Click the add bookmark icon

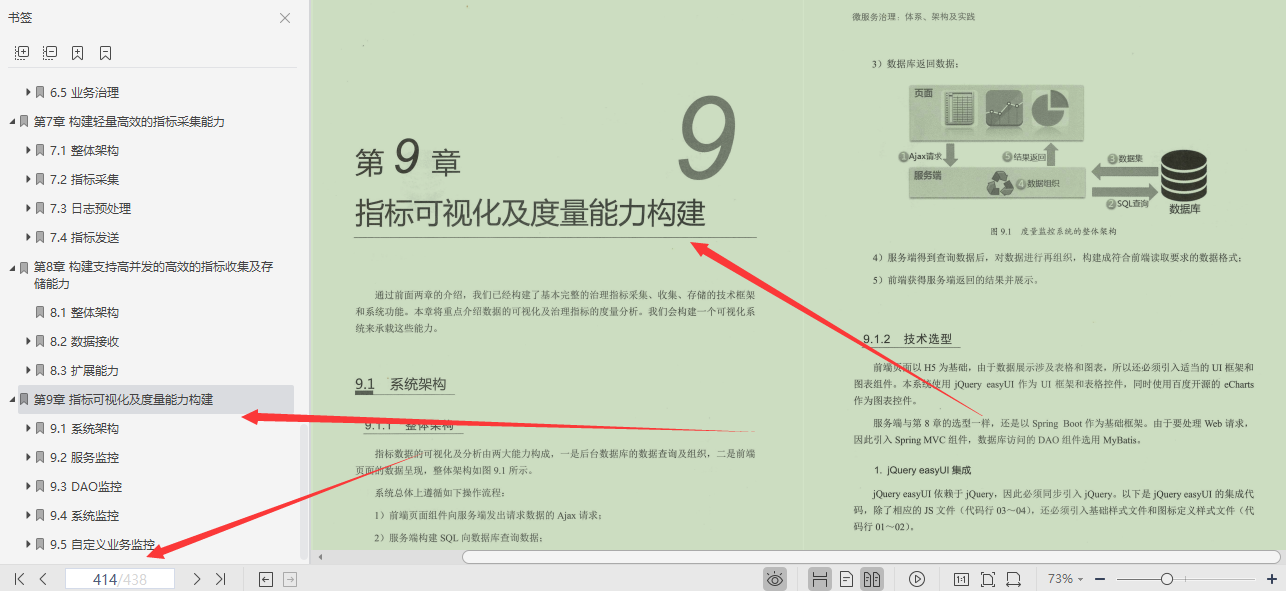point(78,52)
